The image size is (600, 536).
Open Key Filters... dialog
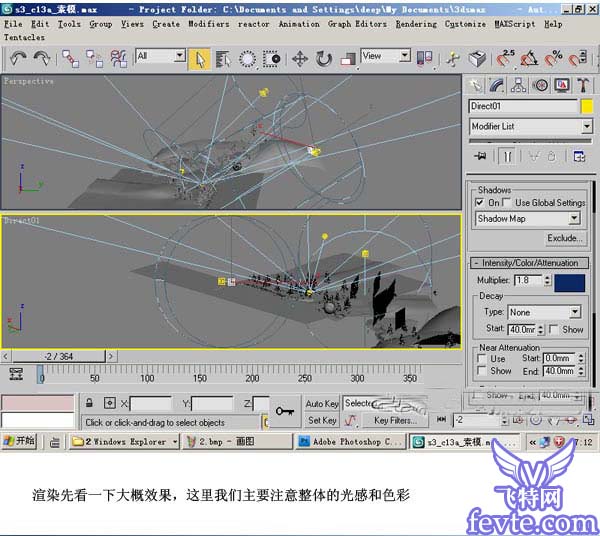tap(395, 420)
